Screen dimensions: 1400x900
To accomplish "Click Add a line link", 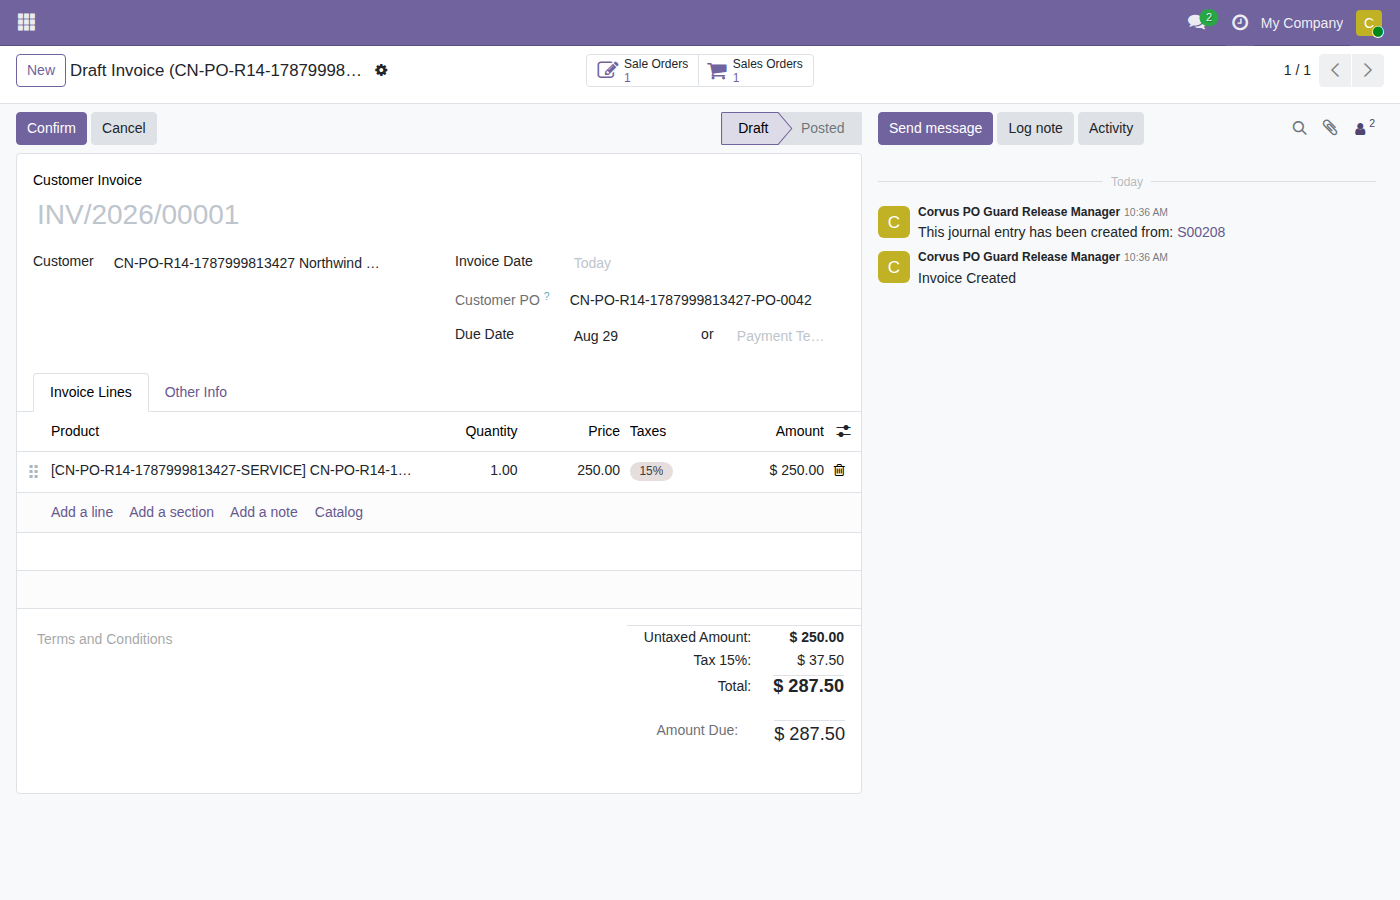I will click(x=82, y=512).
